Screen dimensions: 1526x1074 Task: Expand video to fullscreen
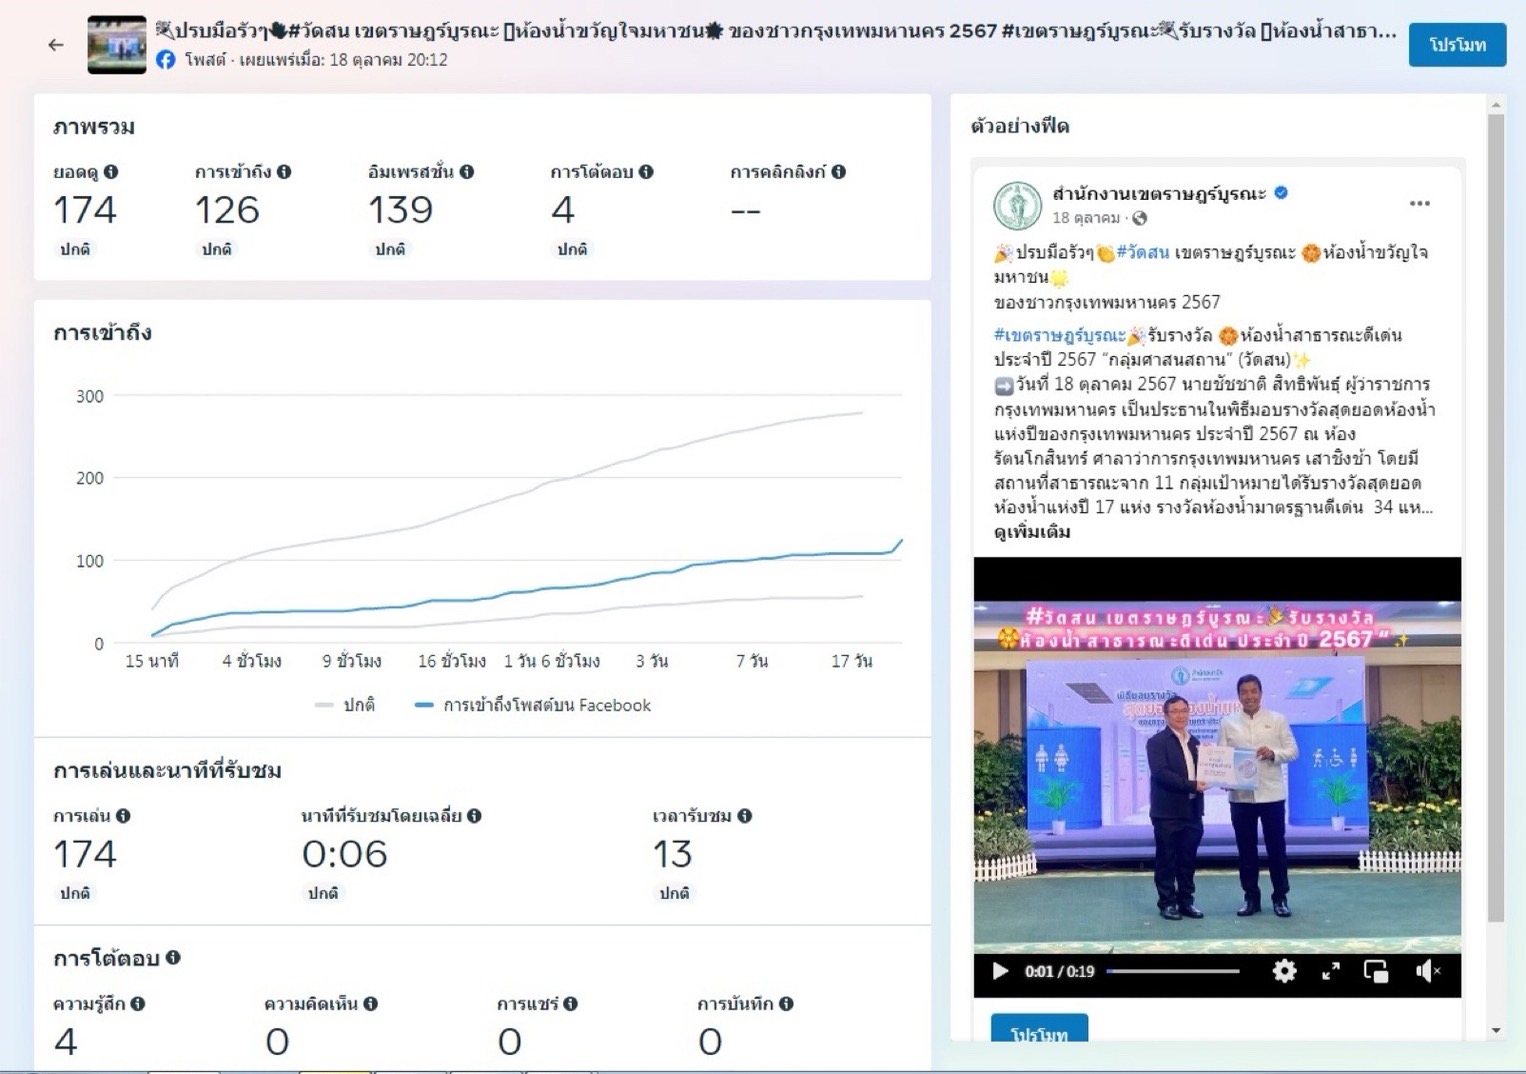pos(1331,971)
